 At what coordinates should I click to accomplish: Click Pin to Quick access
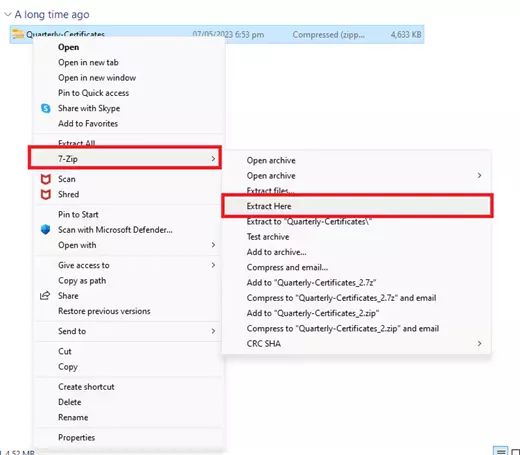pos(93,93)
